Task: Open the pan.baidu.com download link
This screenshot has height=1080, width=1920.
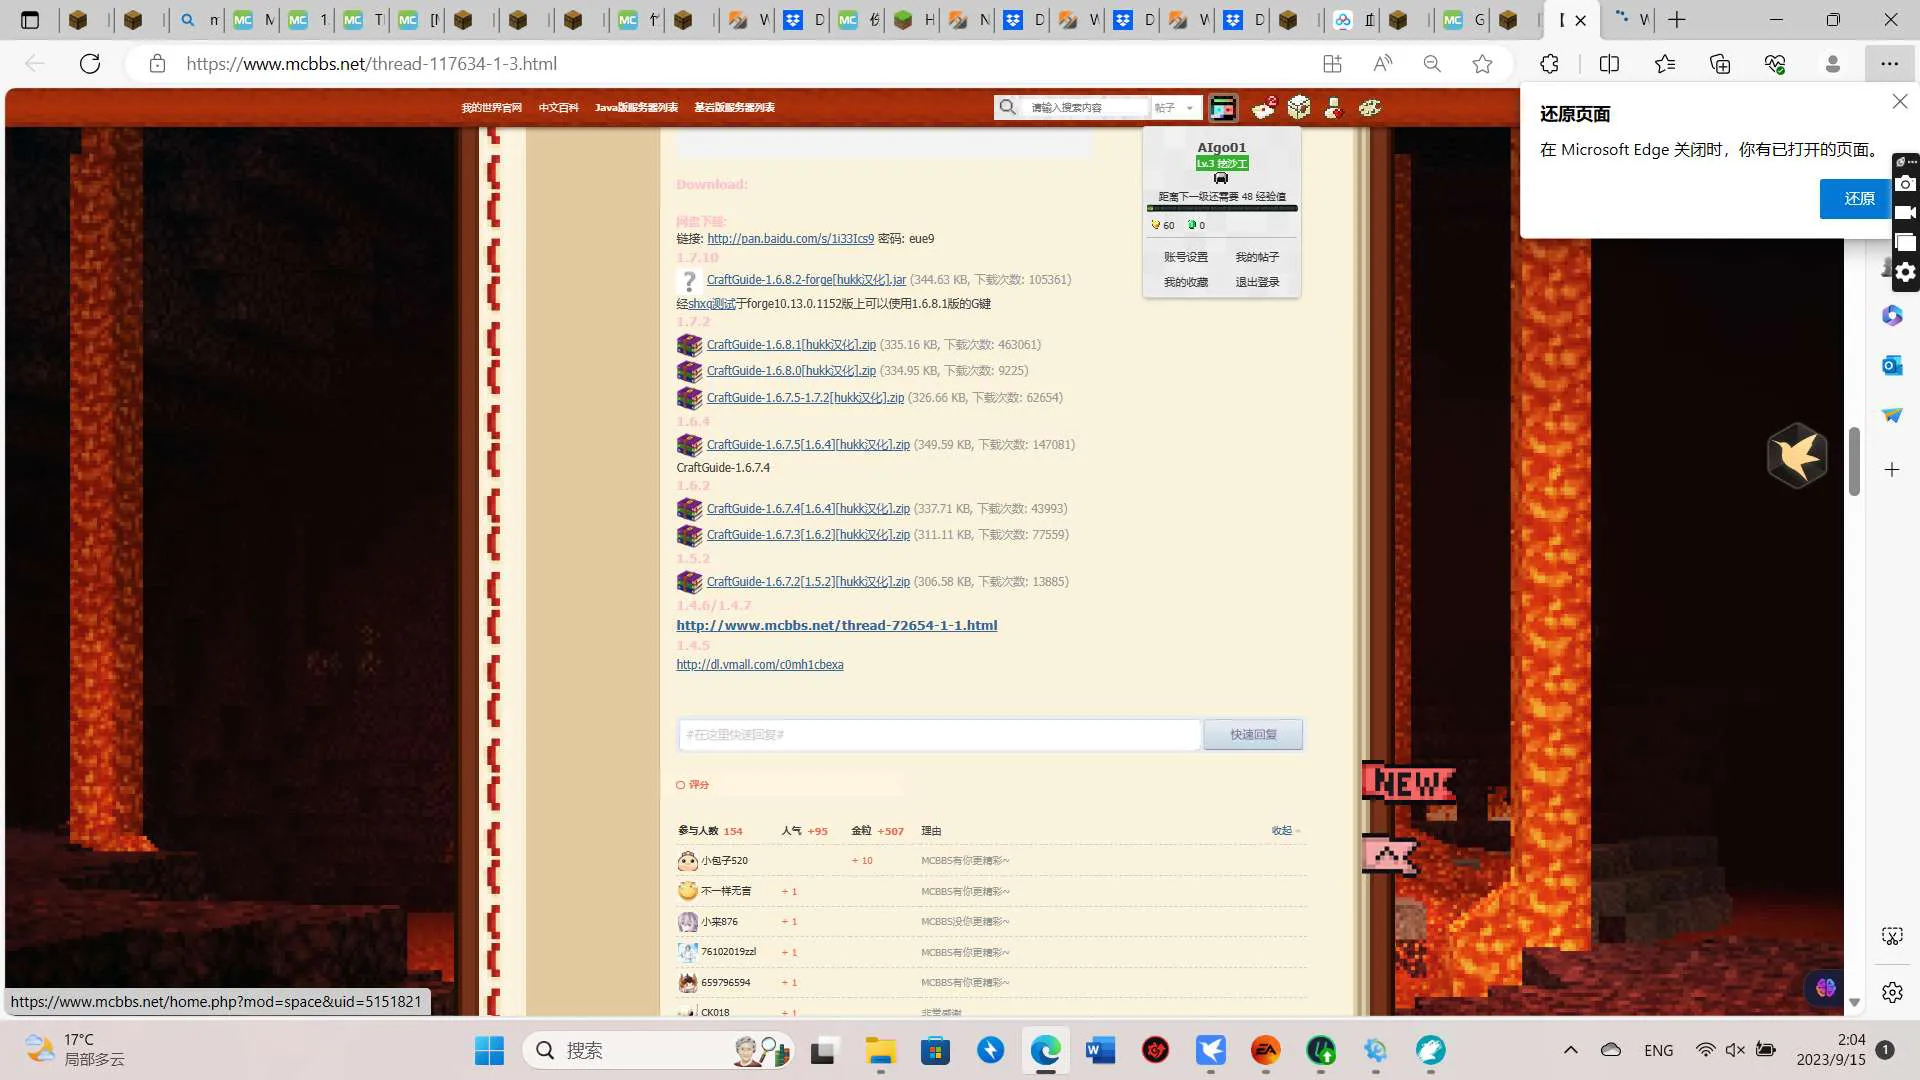Action: click(x=790, y=239)
